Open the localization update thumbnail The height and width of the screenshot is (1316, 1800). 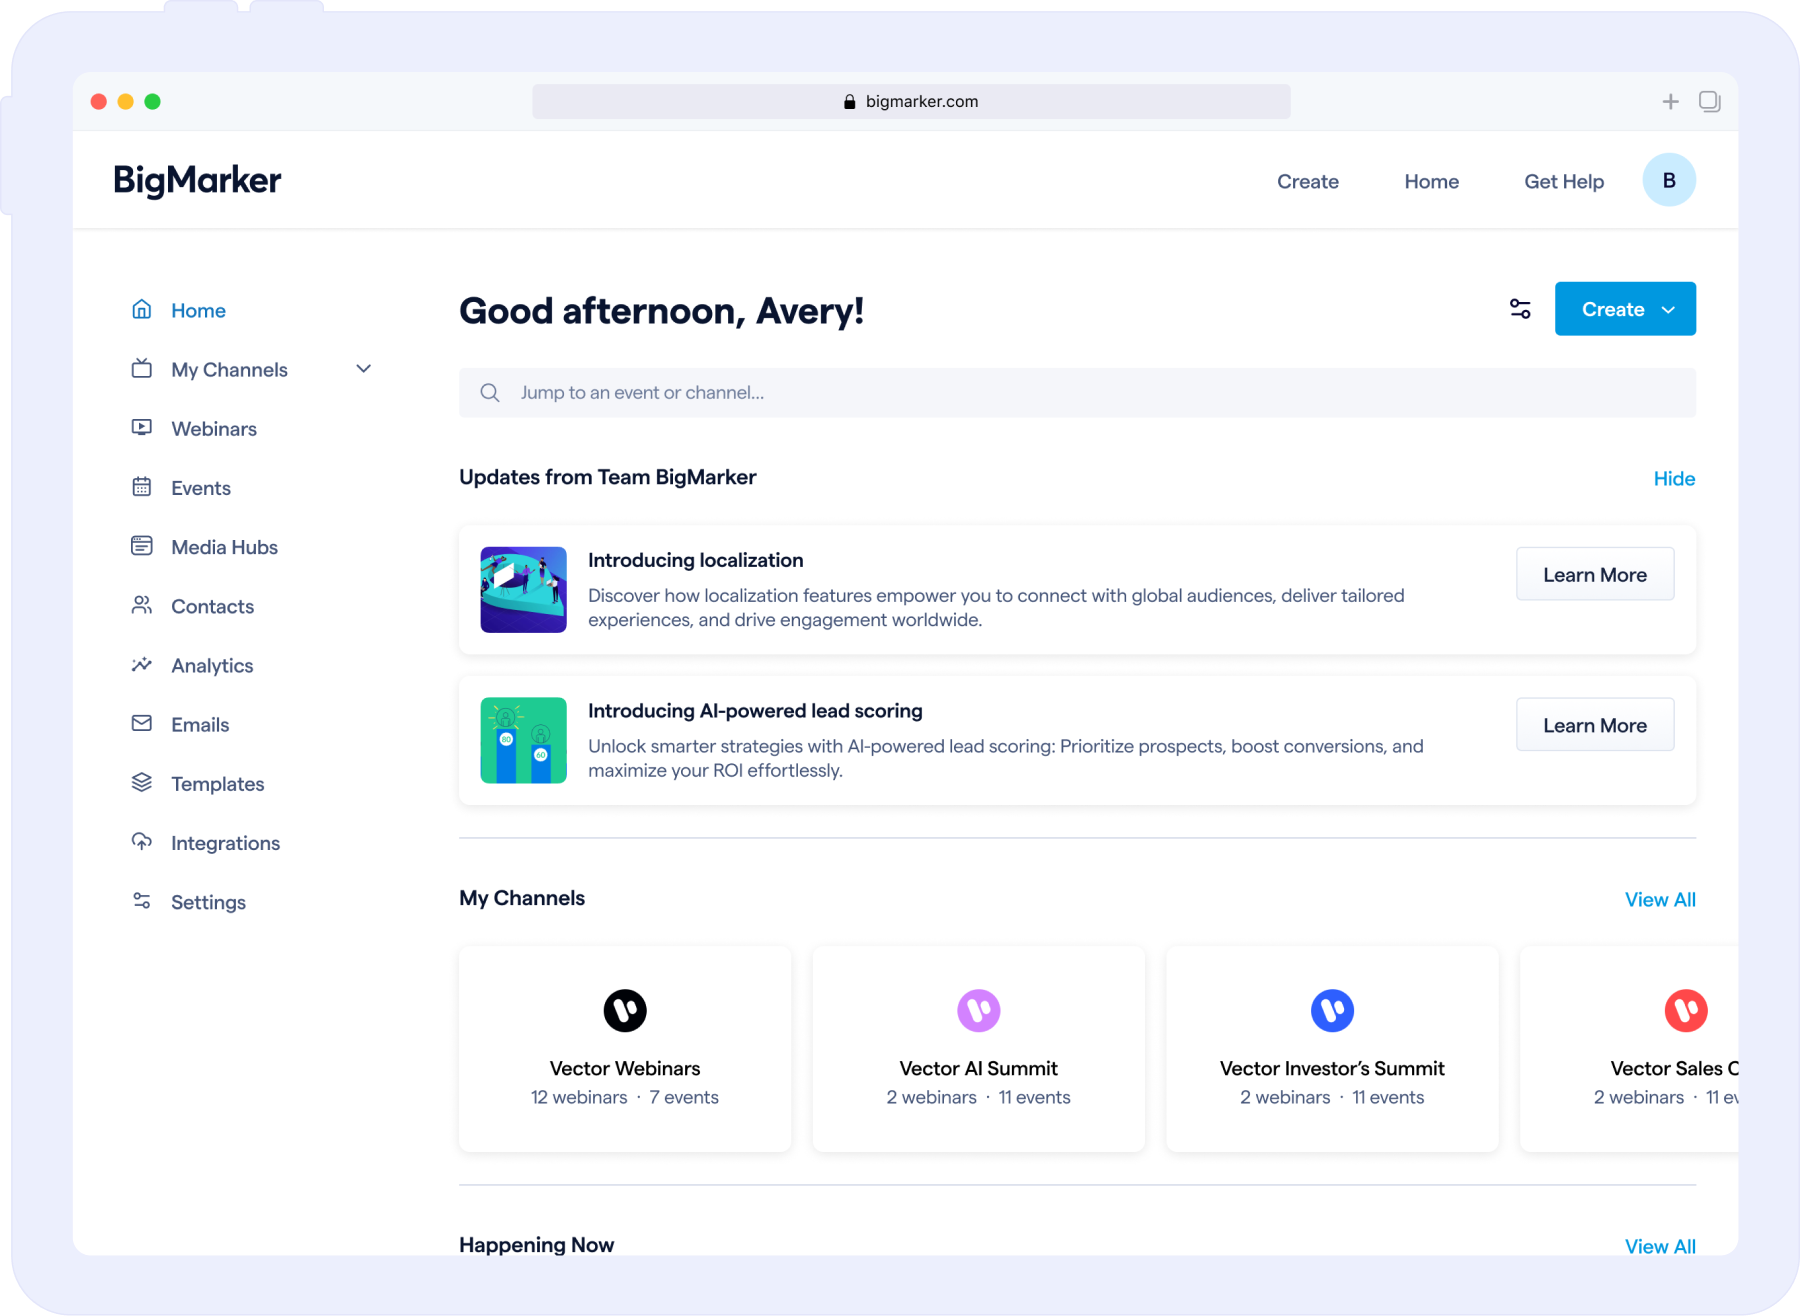click(523, 589)
